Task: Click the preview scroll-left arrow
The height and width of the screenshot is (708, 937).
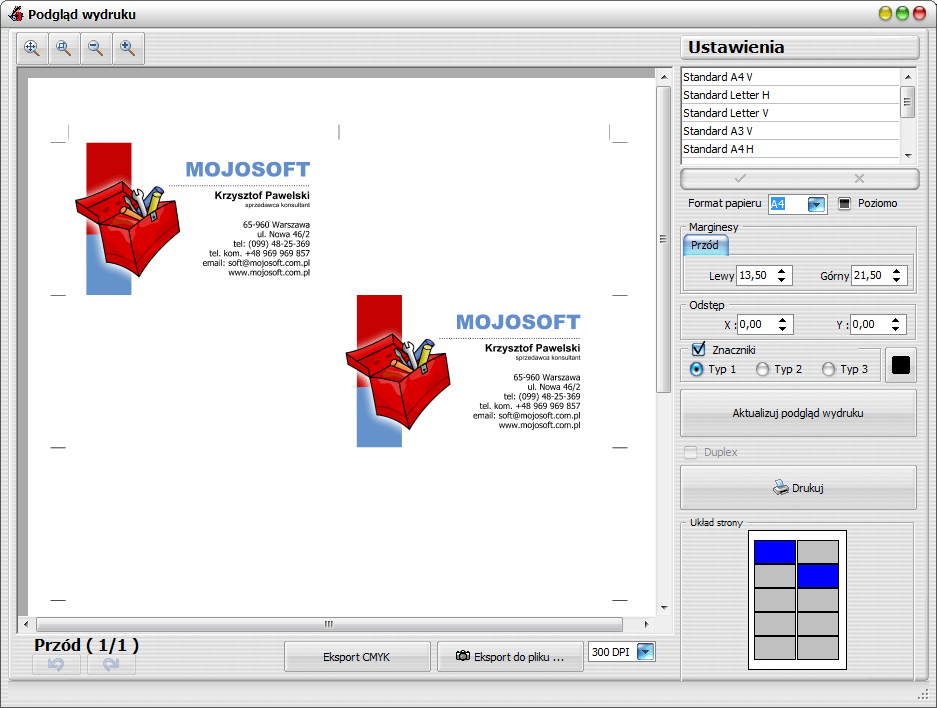Action: [x=26, y=624]
